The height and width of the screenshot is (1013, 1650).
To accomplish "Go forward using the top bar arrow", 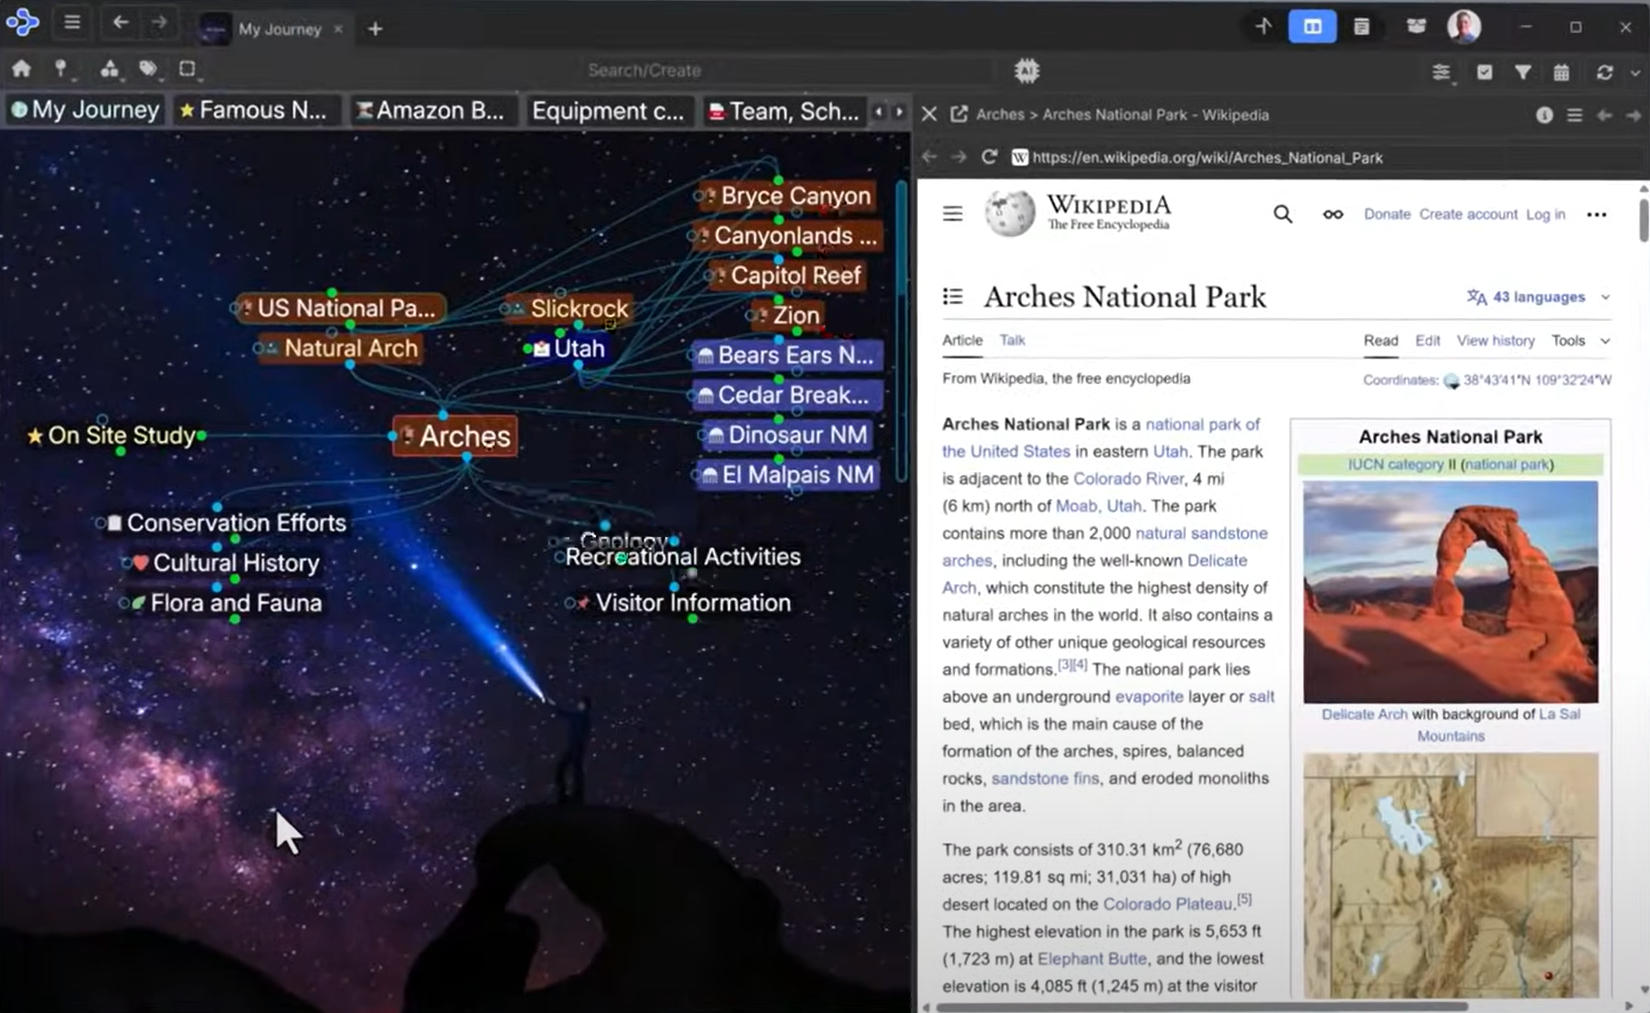I will click(159, 22).
